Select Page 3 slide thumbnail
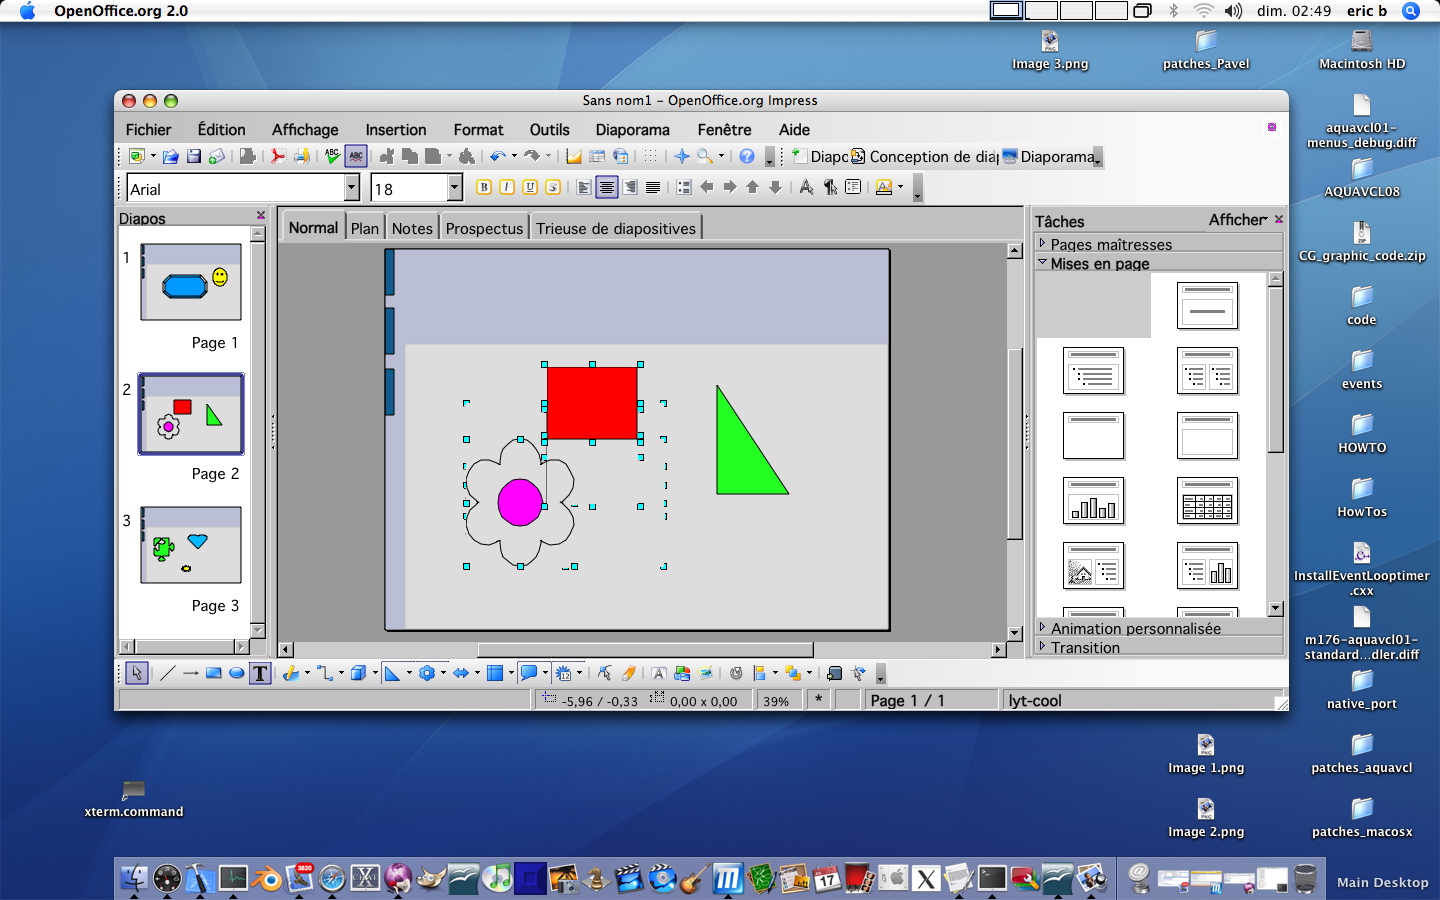 [191, 545]
